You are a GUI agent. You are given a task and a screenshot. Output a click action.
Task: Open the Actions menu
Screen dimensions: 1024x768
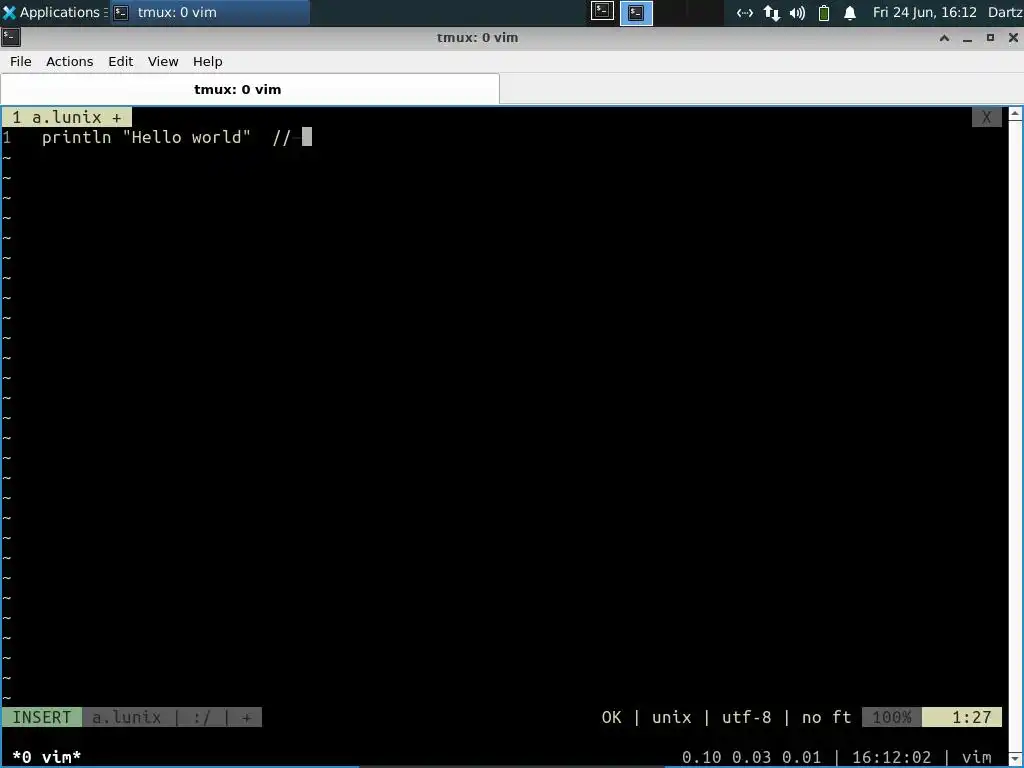coord(69,61)
